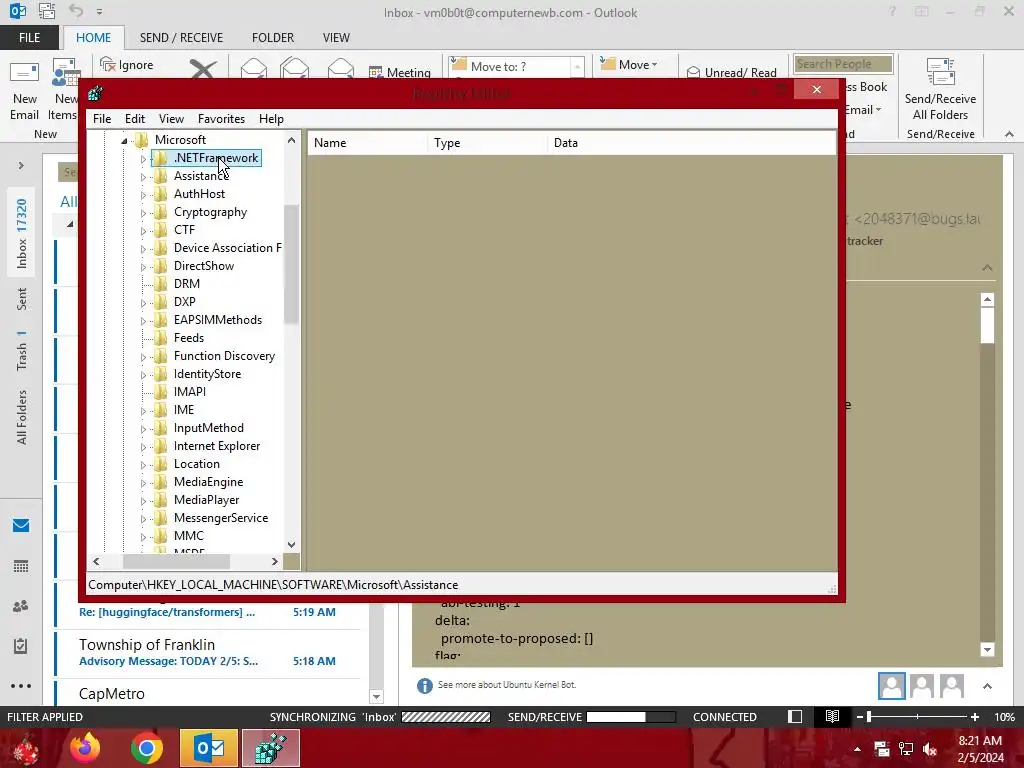Select the MessengerService registry key
The width and height of the screenshot is (1024, 768).
tap(220, 519)
